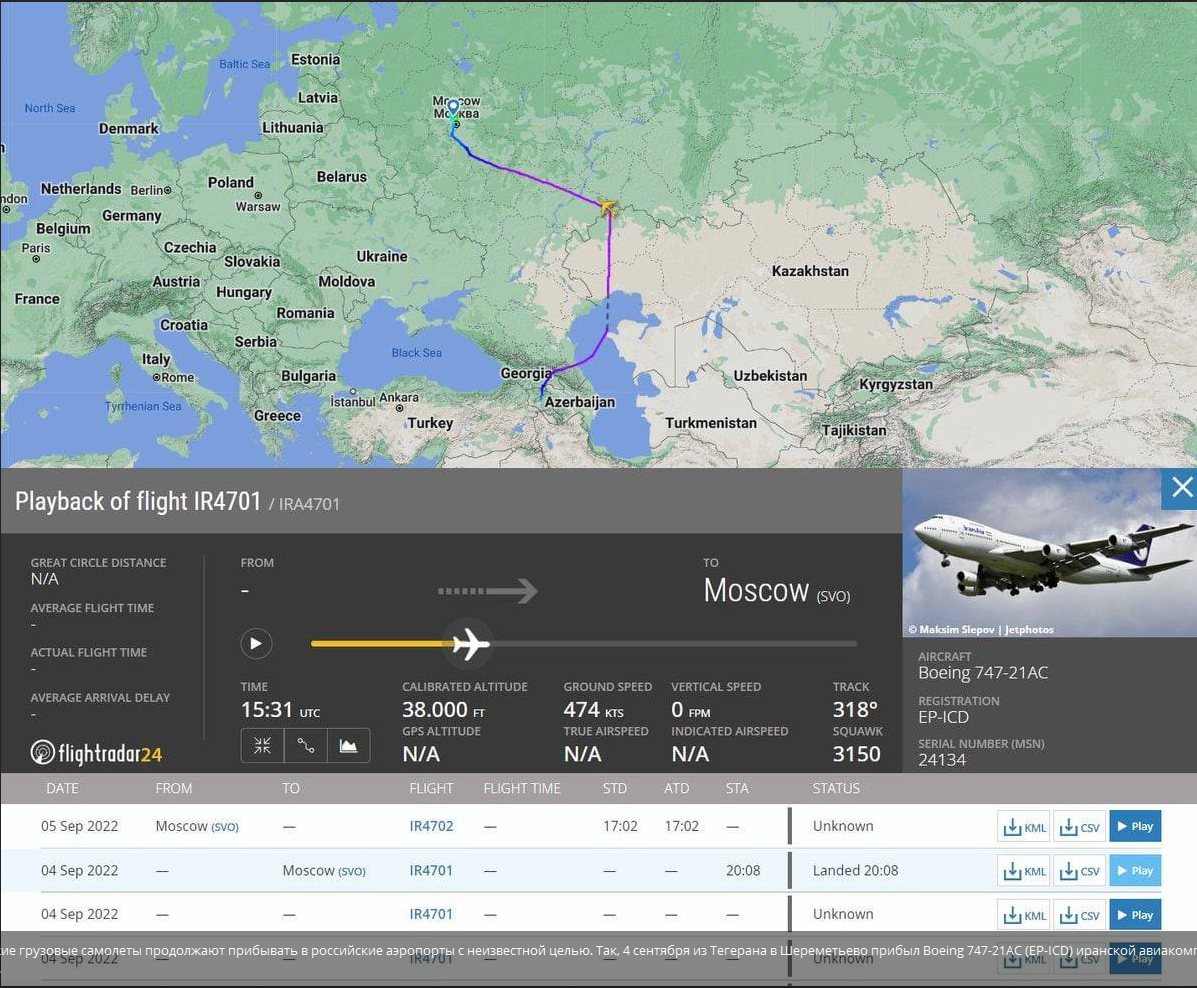Click the FLIGHT column header
This screenshot has height=988, width=1197.
pyautogui.click(x=431, y=788)
